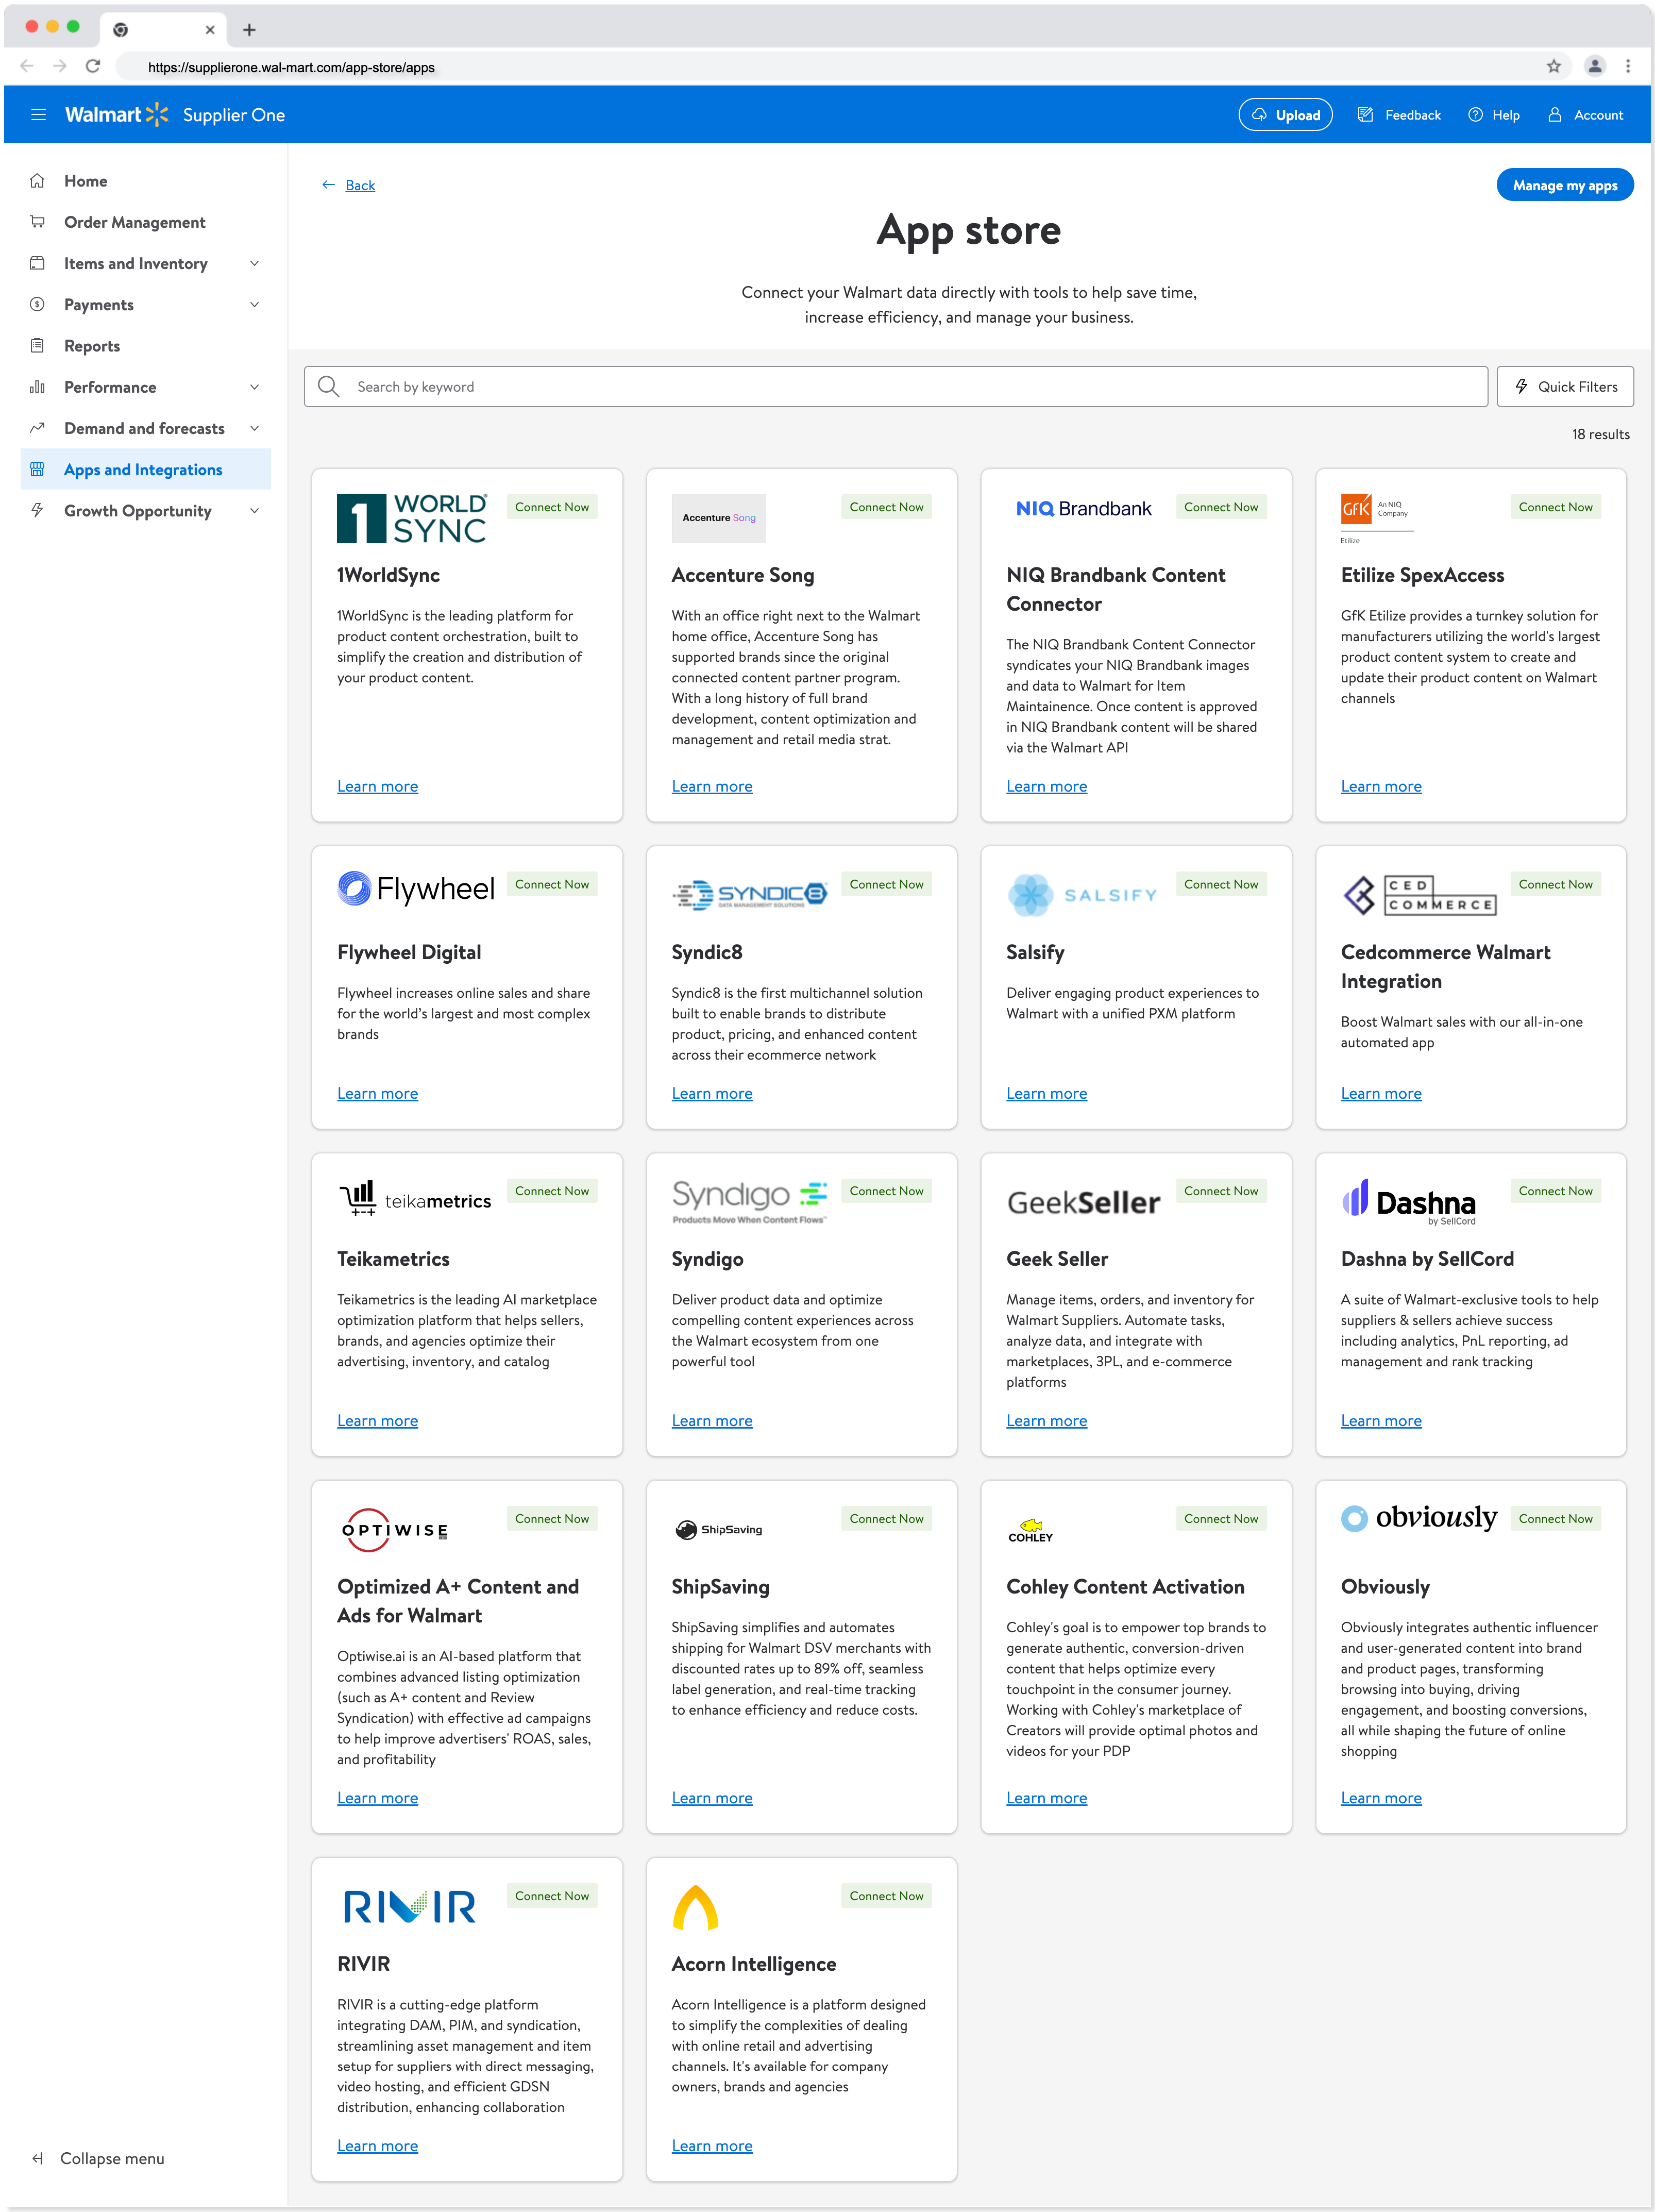Click the Back link
This screenshot has width=1655, height=2212.
click(x=360, y=185)
